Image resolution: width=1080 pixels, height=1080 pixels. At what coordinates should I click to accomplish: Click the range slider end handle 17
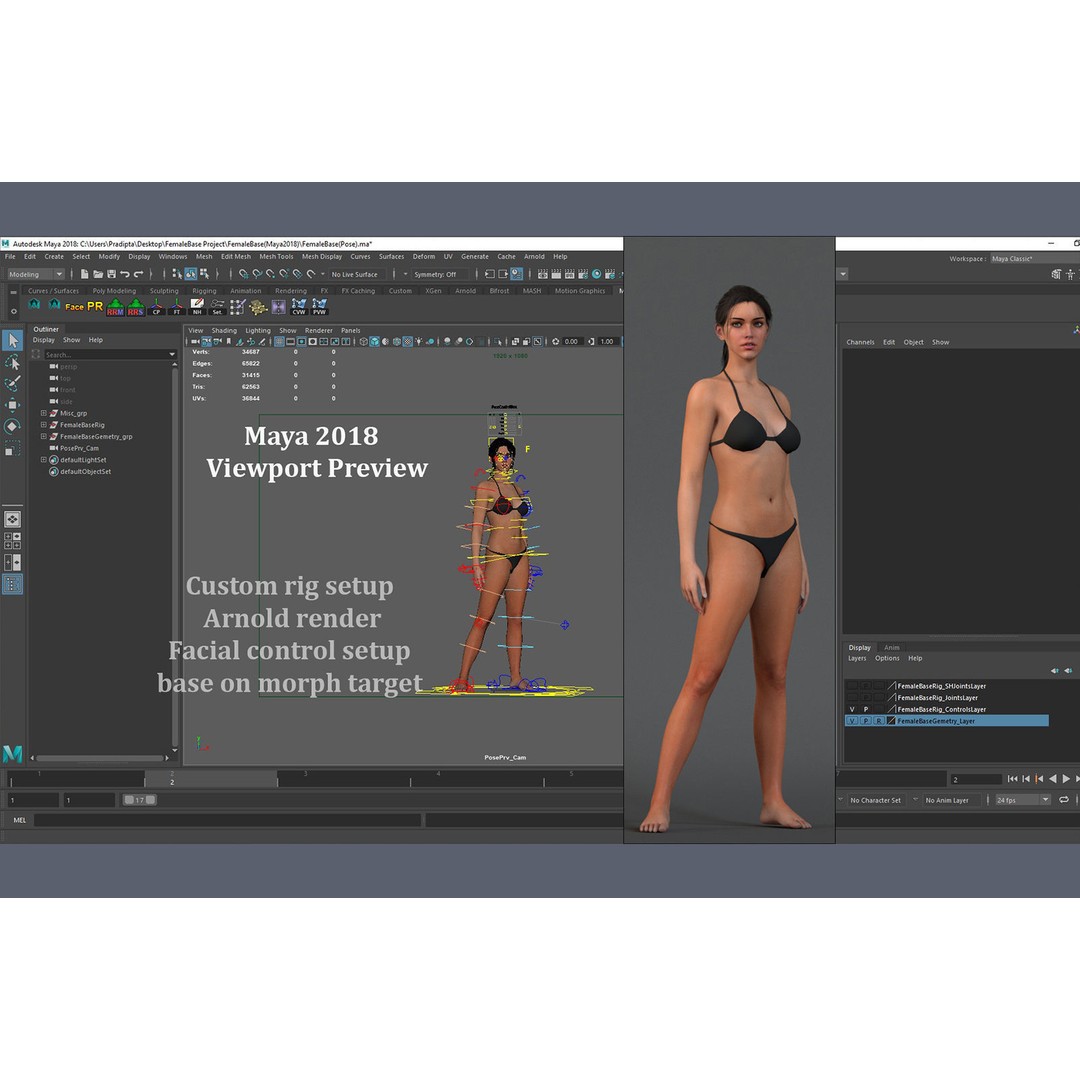150,800
